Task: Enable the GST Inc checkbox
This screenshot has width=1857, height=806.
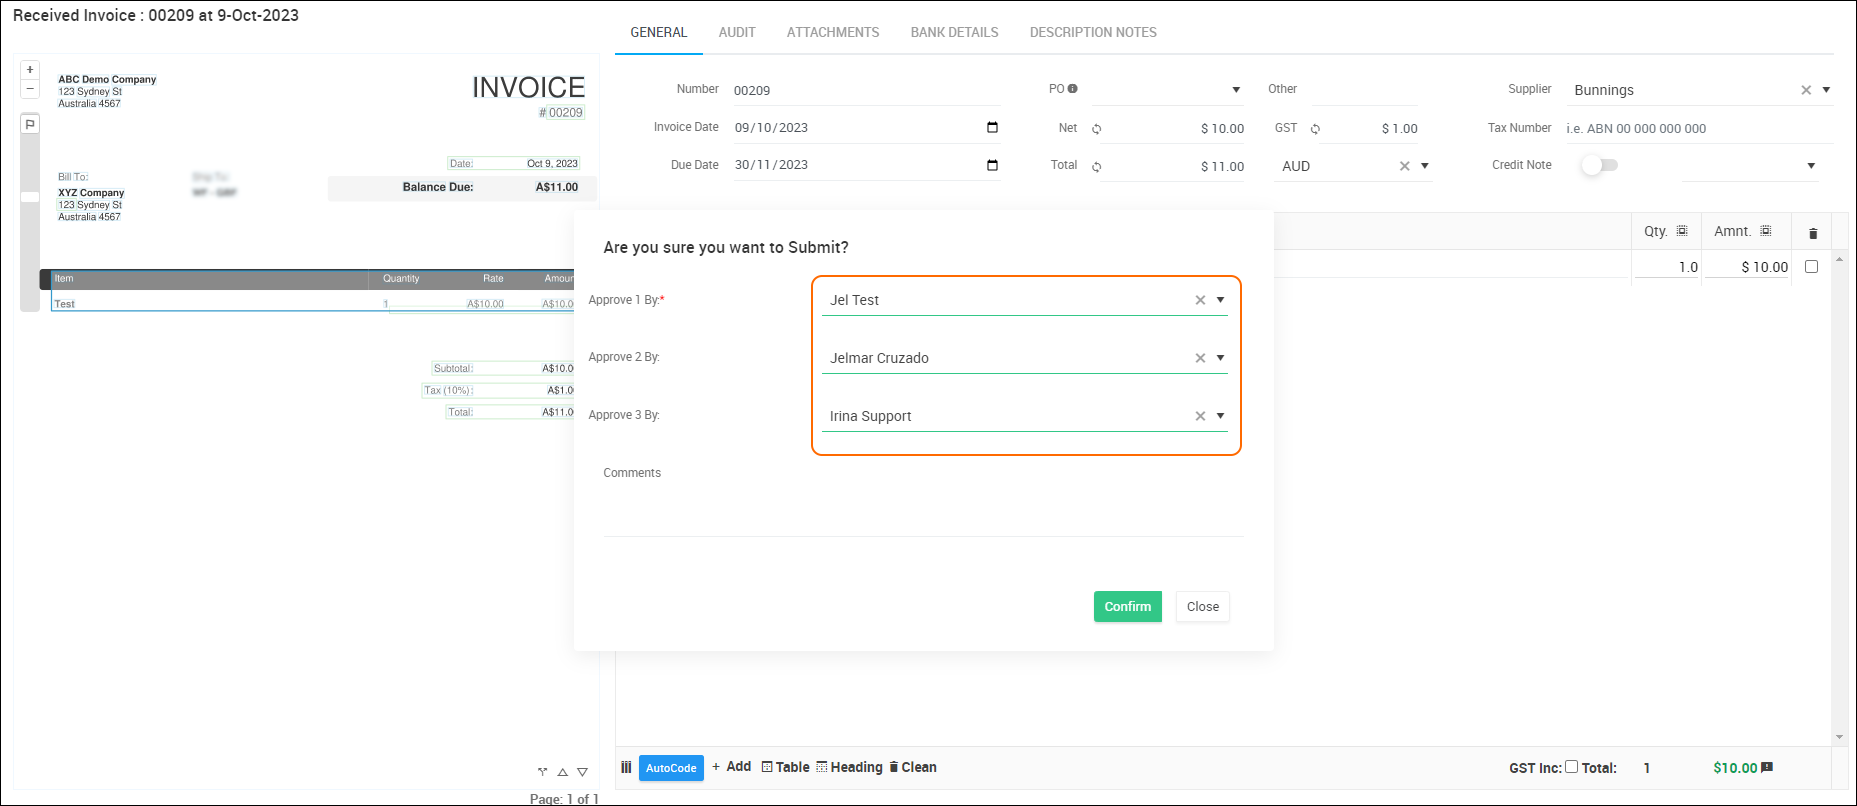Action: point(1571,767)
